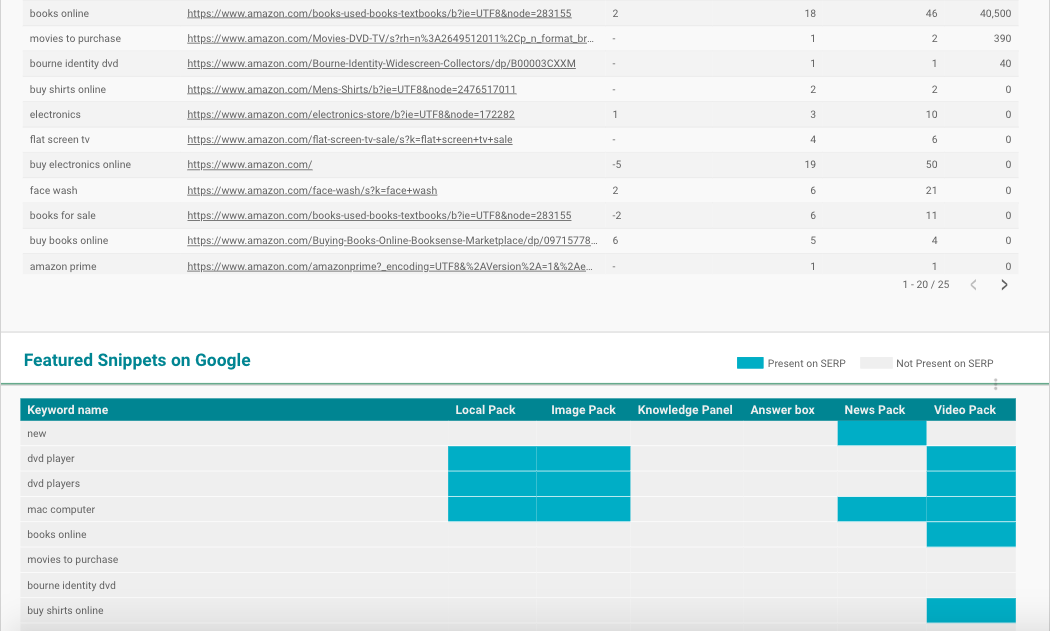The height and width of the screenshot is (631, 1050).
Task: Click the 'Featured Snippets on Google' heading
Action: pos(137,360)
